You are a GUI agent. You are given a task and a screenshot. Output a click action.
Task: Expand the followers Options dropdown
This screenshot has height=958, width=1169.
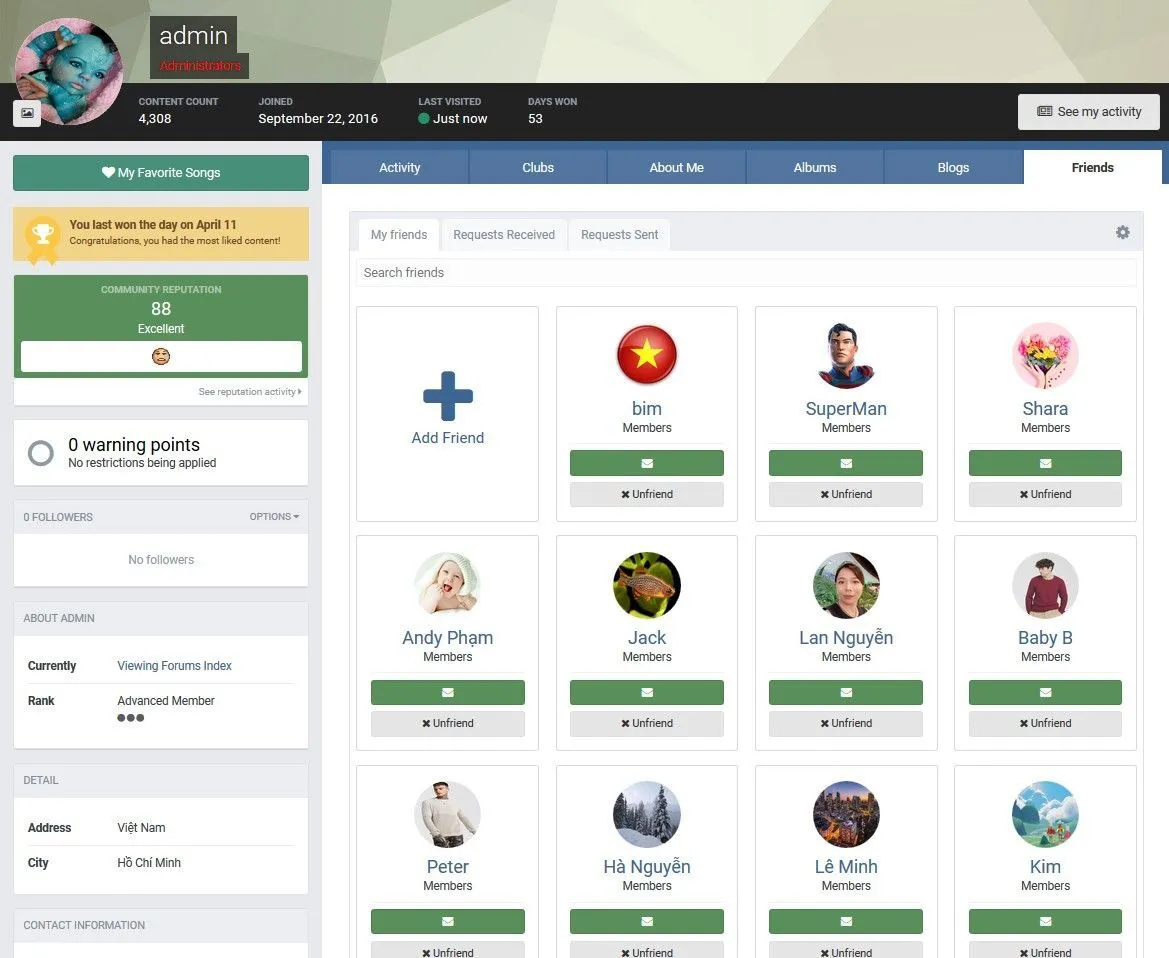click(x=273, y=517)
